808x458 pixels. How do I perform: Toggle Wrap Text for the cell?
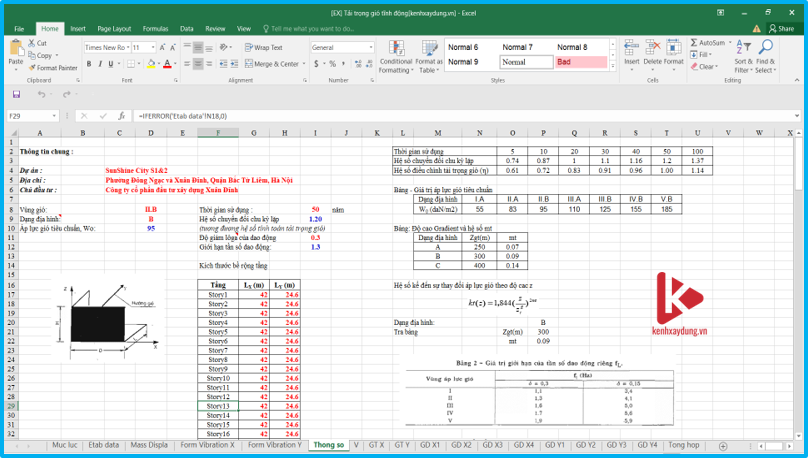click(x=263, y=47)
